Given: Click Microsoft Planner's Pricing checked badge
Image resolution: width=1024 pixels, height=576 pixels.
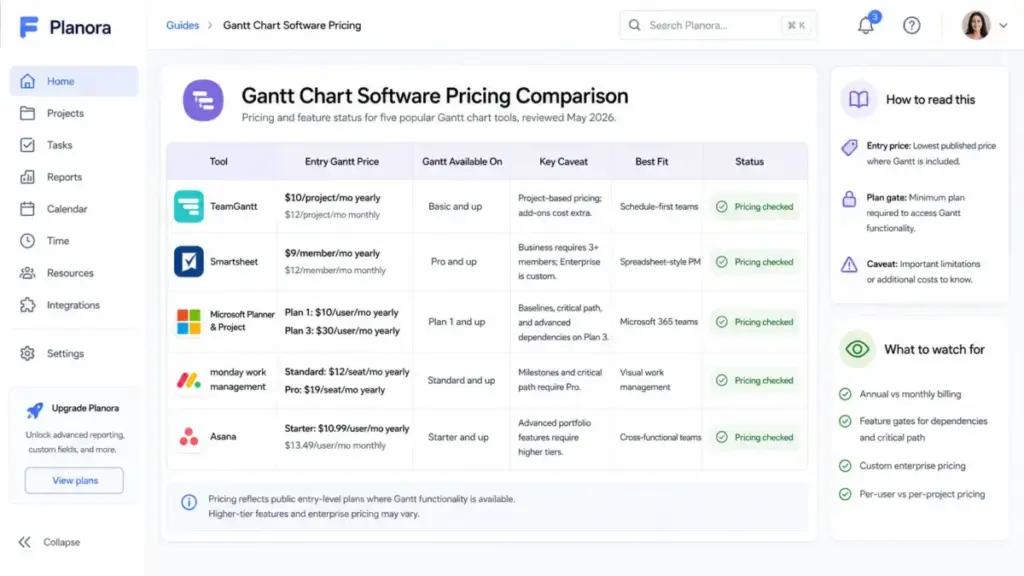Looking at the screenshot, I should coord(754,322).
